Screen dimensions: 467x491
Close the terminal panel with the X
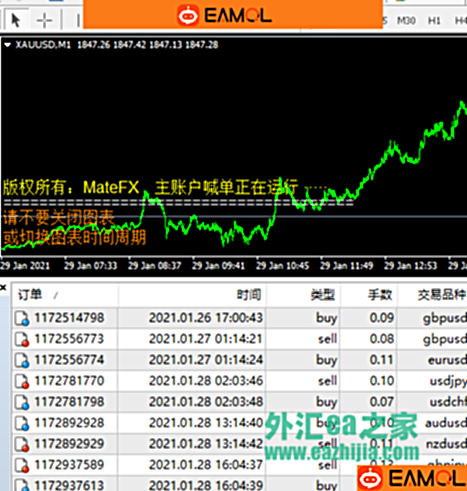3,287
